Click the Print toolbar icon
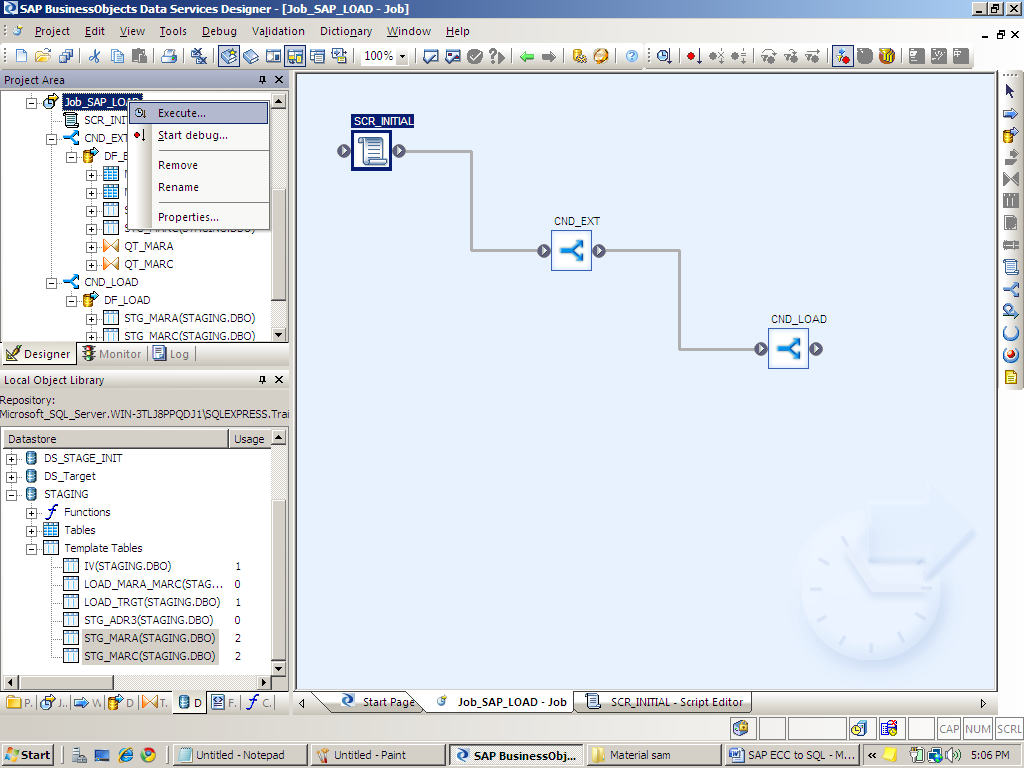 pyautogui.click(x=169, y=56)
